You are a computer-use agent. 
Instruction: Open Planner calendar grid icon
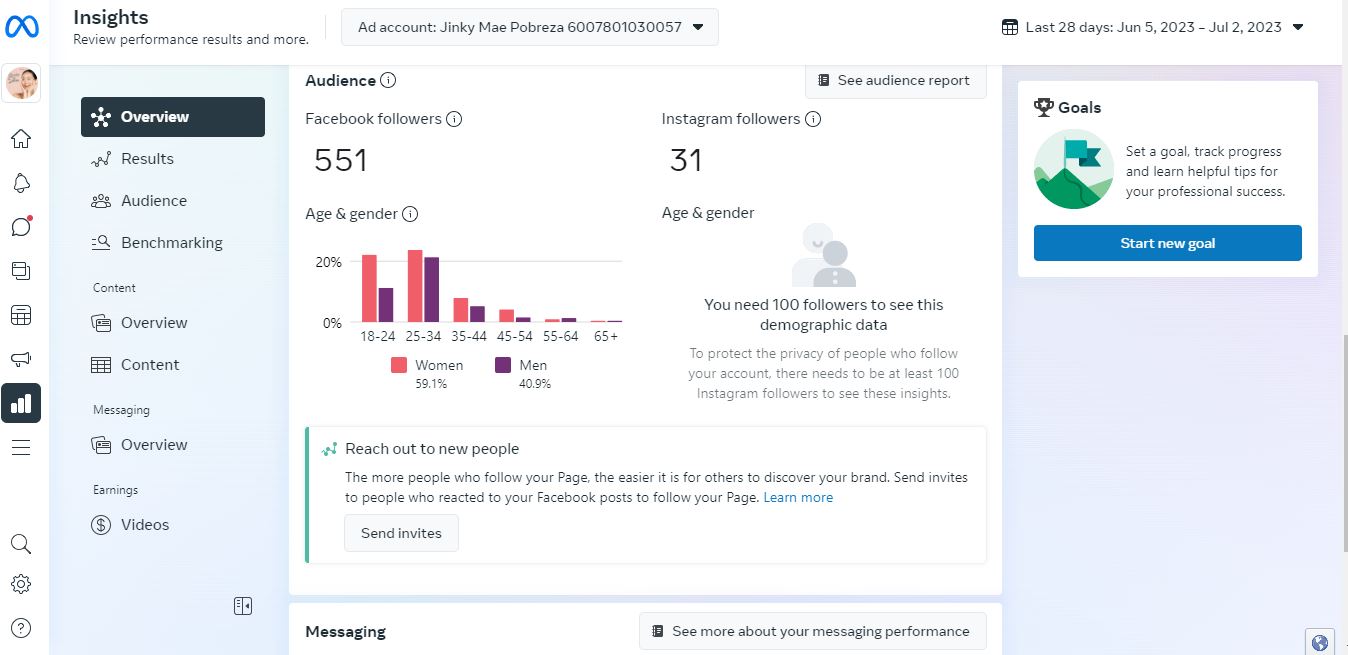[21, 315]
